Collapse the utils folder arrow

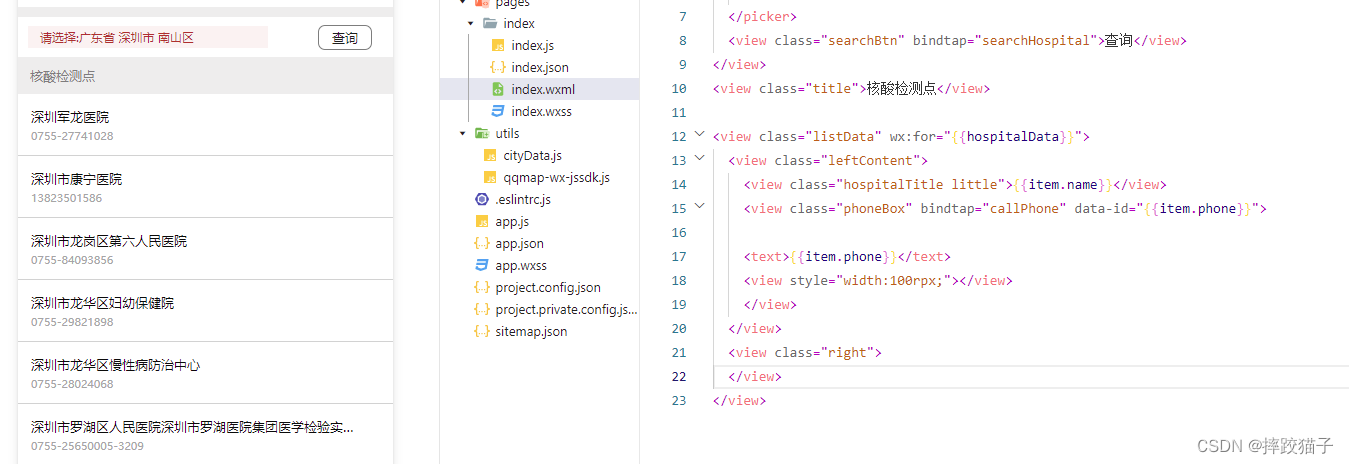(463, 134)
